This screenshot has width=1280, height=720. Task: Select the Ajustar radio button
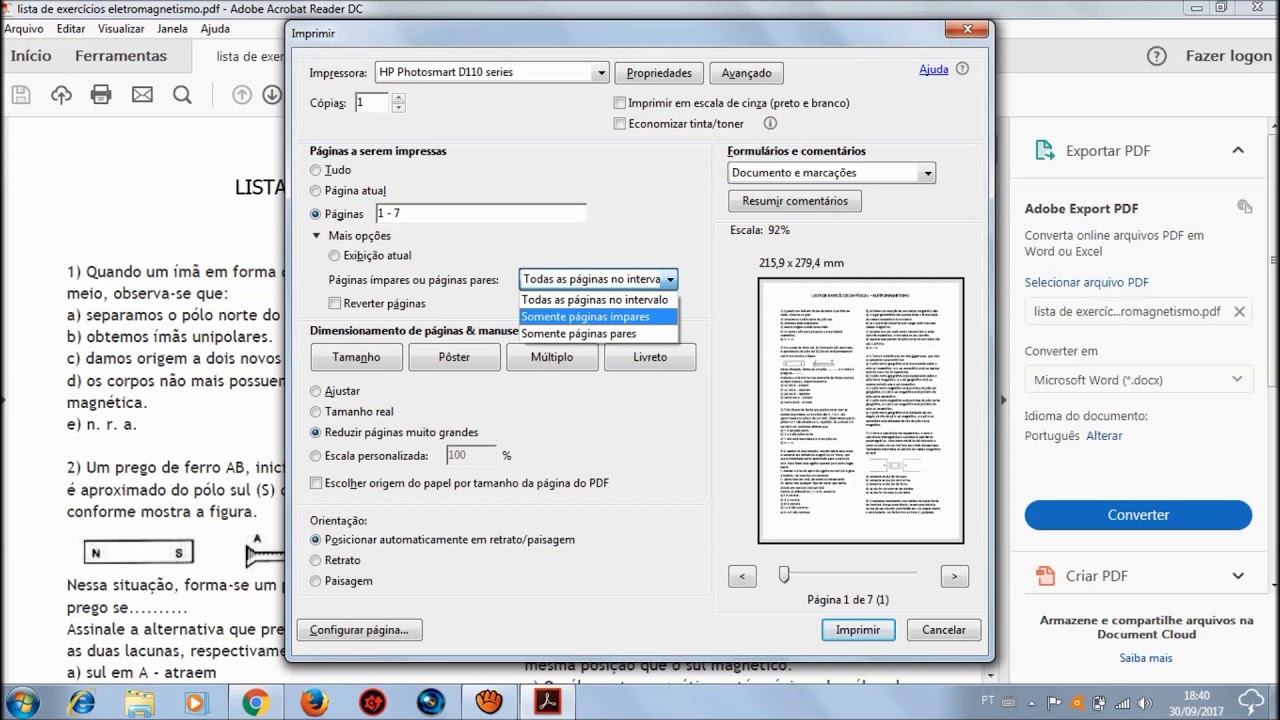click(316, 391)
